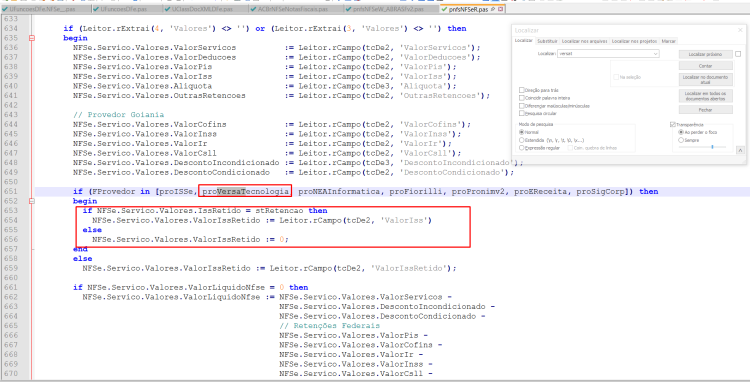The width and height of the screenshot is (750, 382).
Task: Click 'ValorIssRetido' string on line 659
Action: [x=409, y=268]
